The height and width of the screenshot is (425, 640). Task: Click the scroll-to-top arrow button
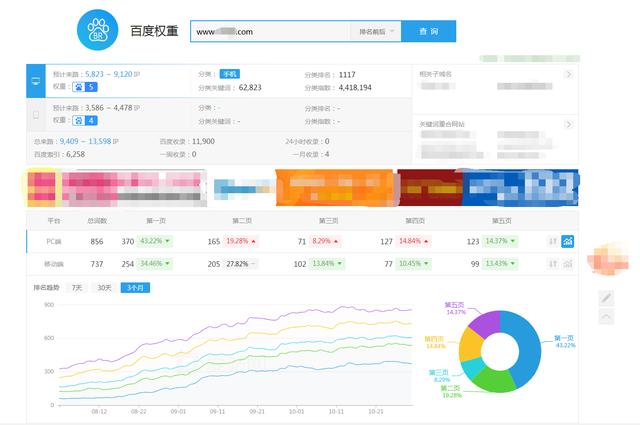point(606,317)
